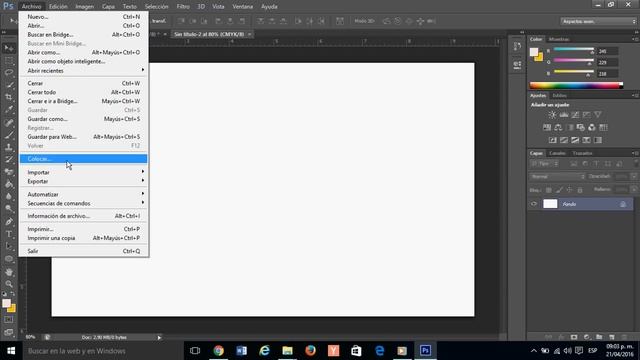Select the Paint Bucket tool
The height and width of the screenshot is (360, 640).
(9, 184)
